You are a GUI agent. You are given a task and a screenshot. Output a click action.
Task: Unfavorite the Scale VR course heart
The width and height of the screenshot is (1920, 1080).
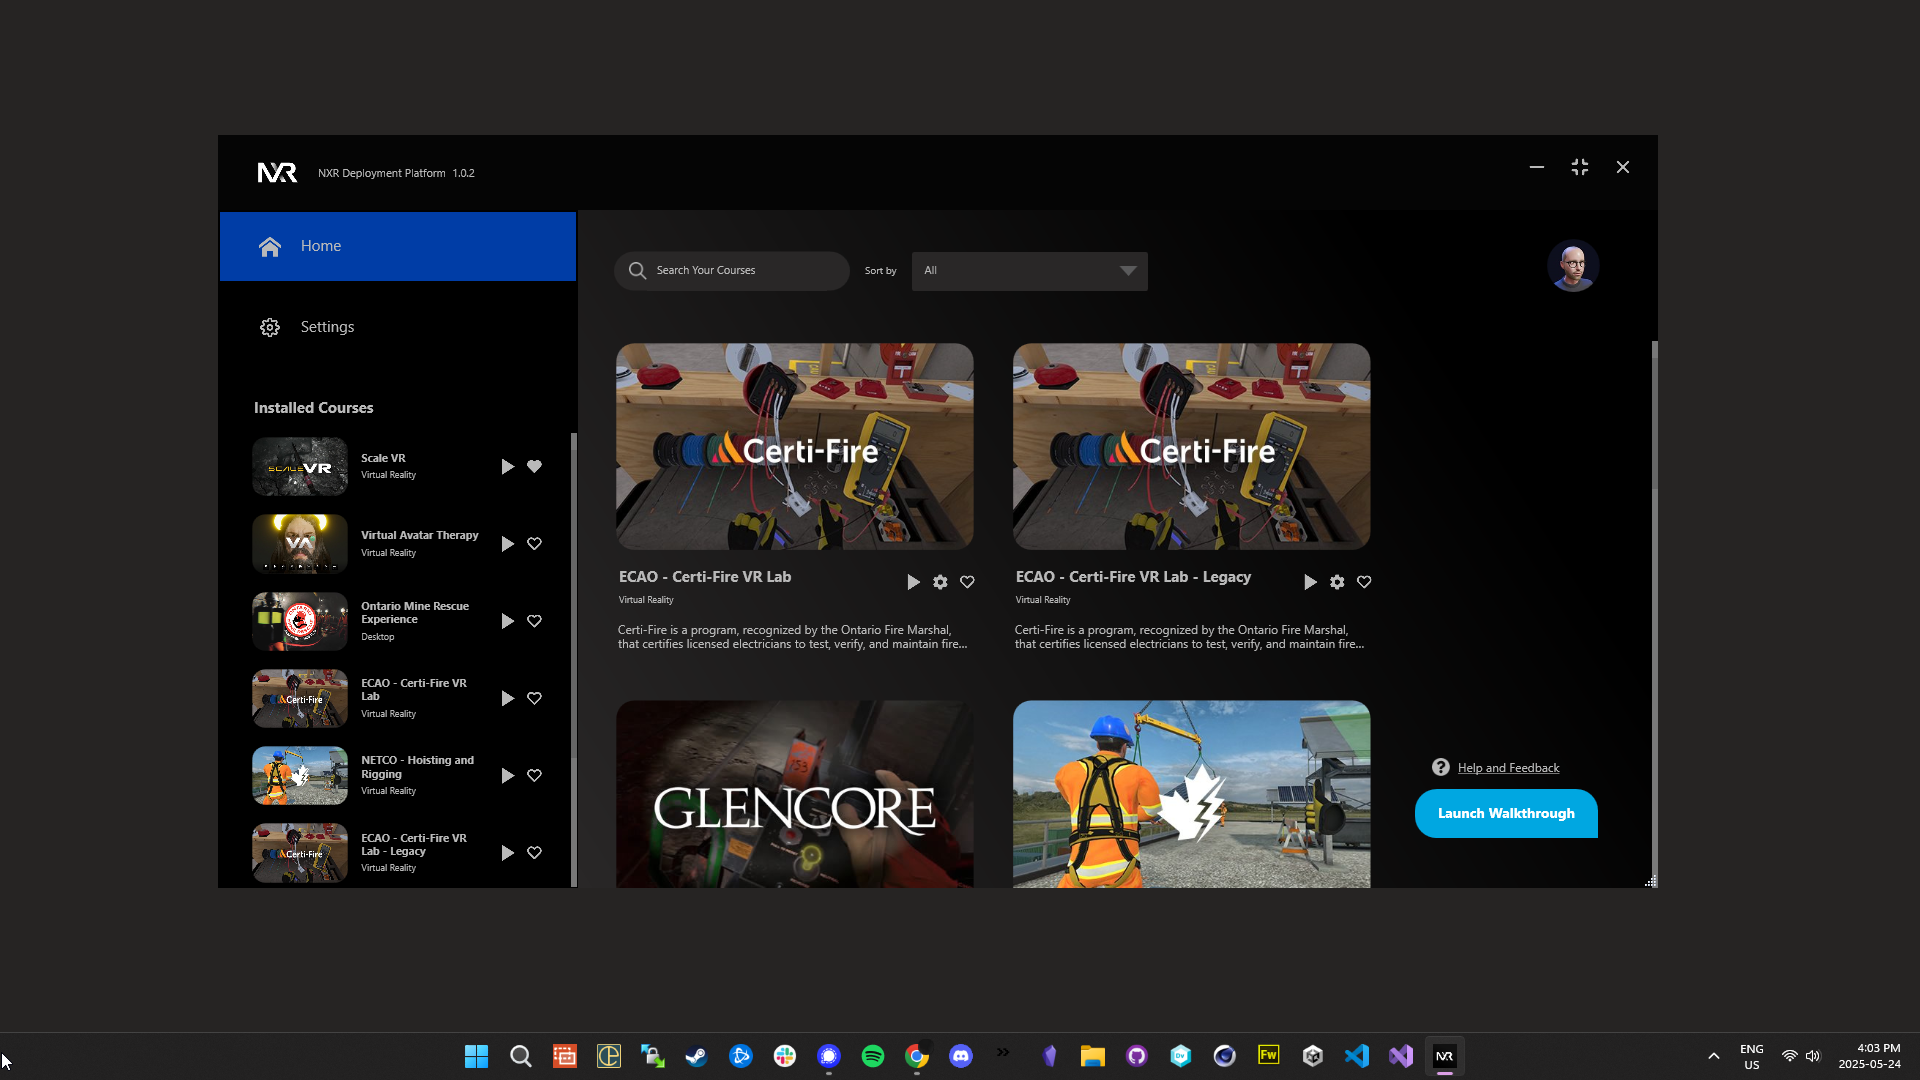point(535,467)
